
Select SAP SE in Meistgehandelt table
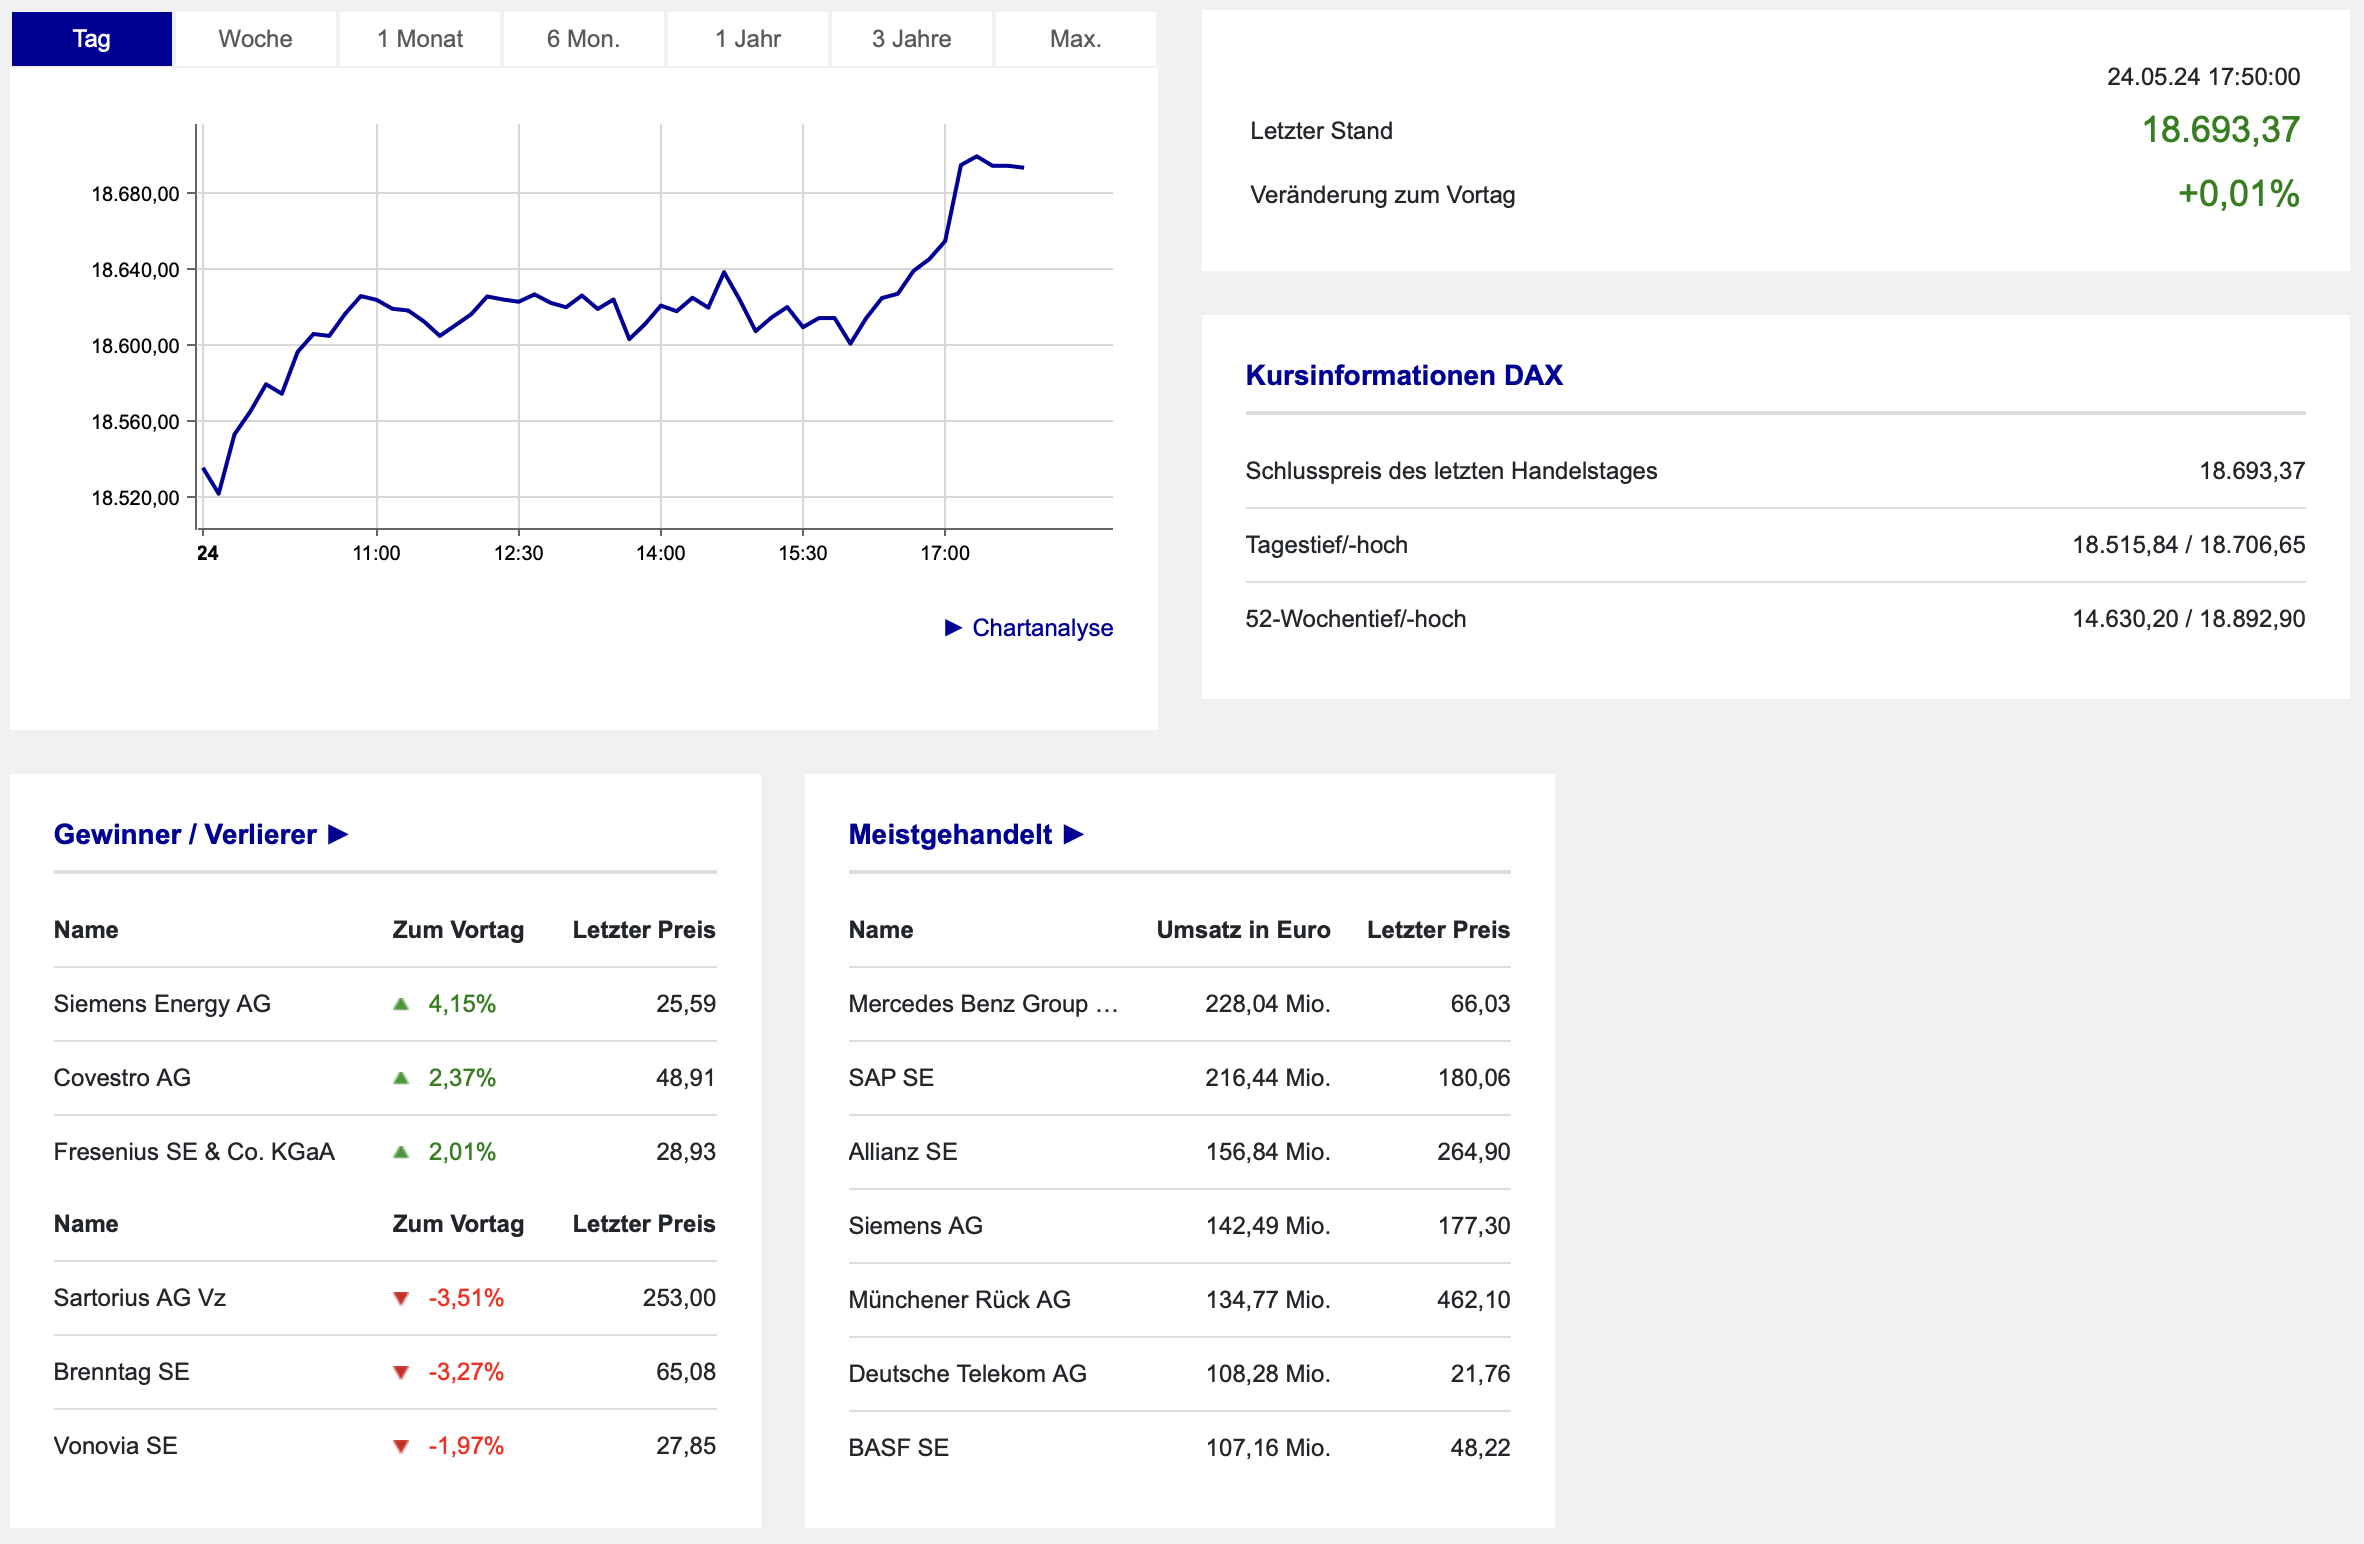[891, 1078]
